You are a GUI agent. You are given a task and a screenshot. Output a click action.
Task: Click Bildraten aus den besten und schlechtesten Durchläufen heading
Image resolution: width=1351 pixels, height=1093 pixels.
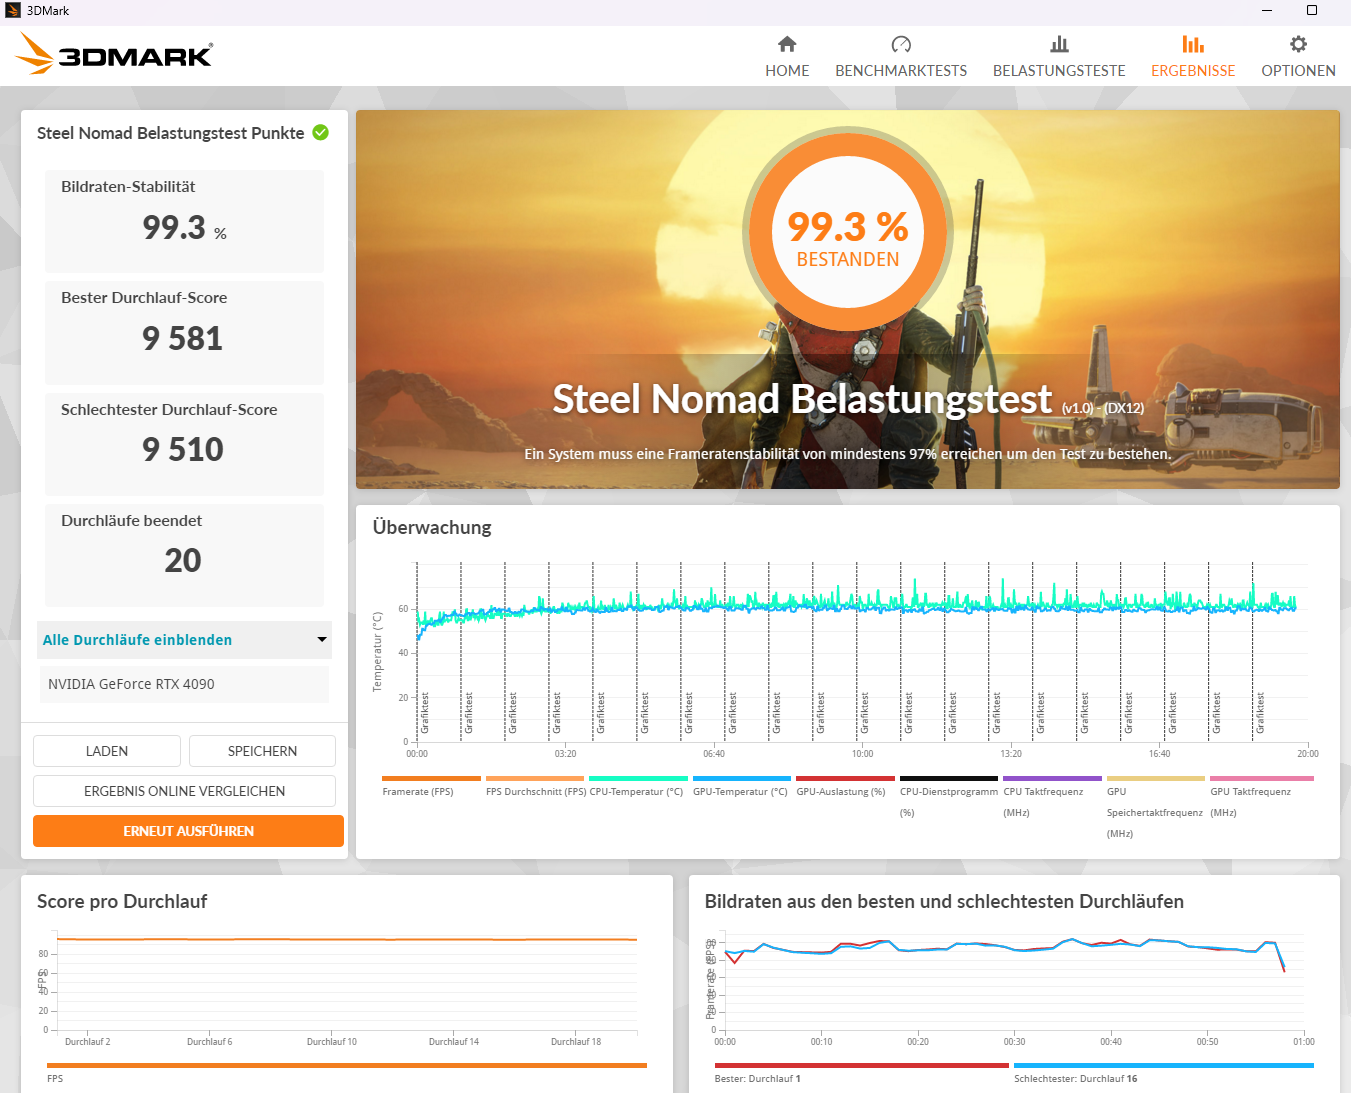pos(944,901)
